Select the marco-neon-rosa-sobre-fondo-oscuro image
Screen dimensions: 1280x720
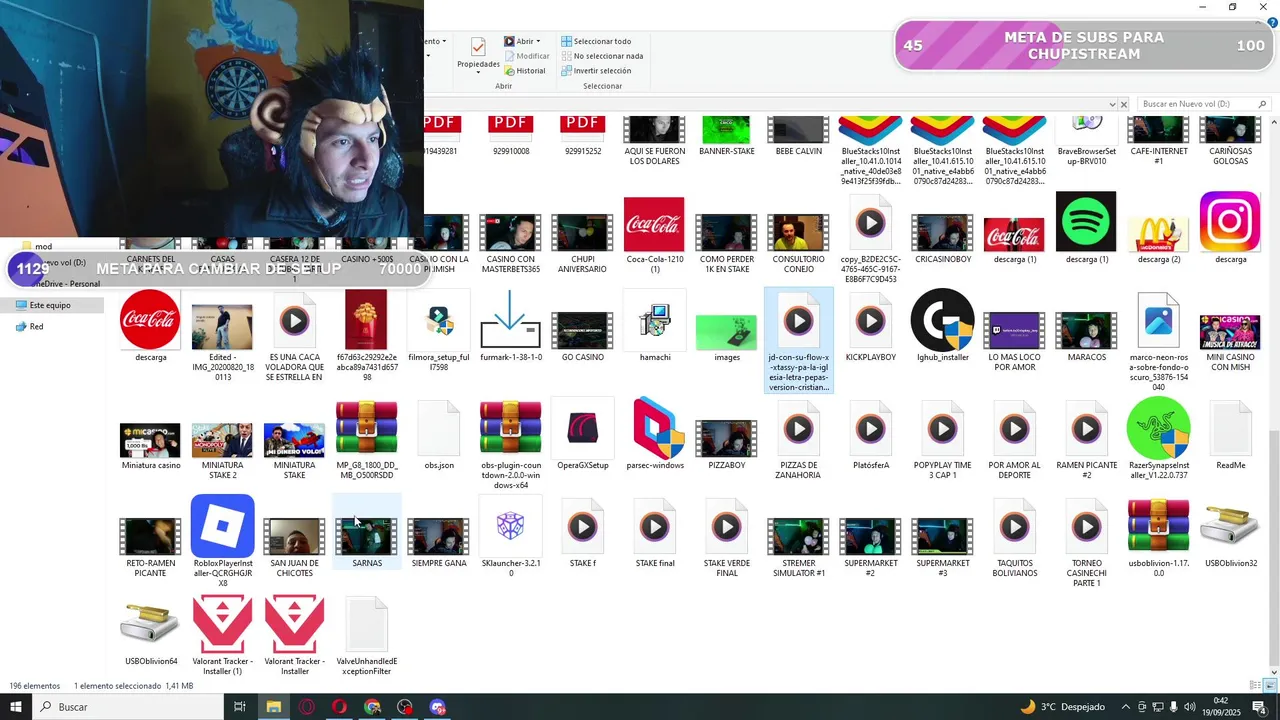[1158, 320]
